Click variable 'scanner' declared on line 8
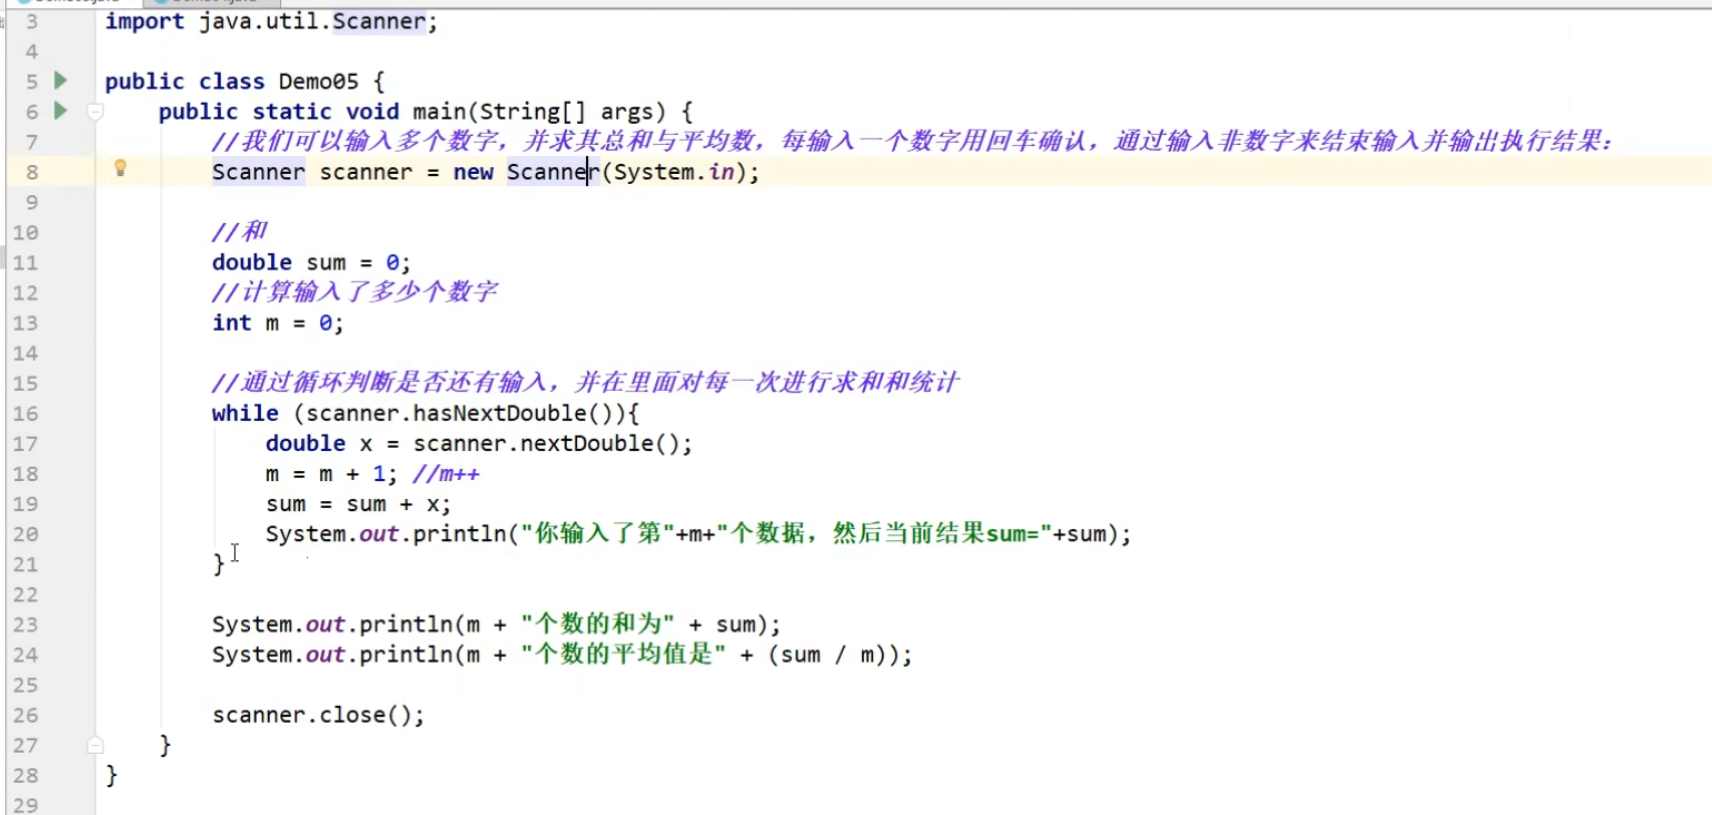The image size is (1712, 815). pyautogui.click(x=365, y=172)
